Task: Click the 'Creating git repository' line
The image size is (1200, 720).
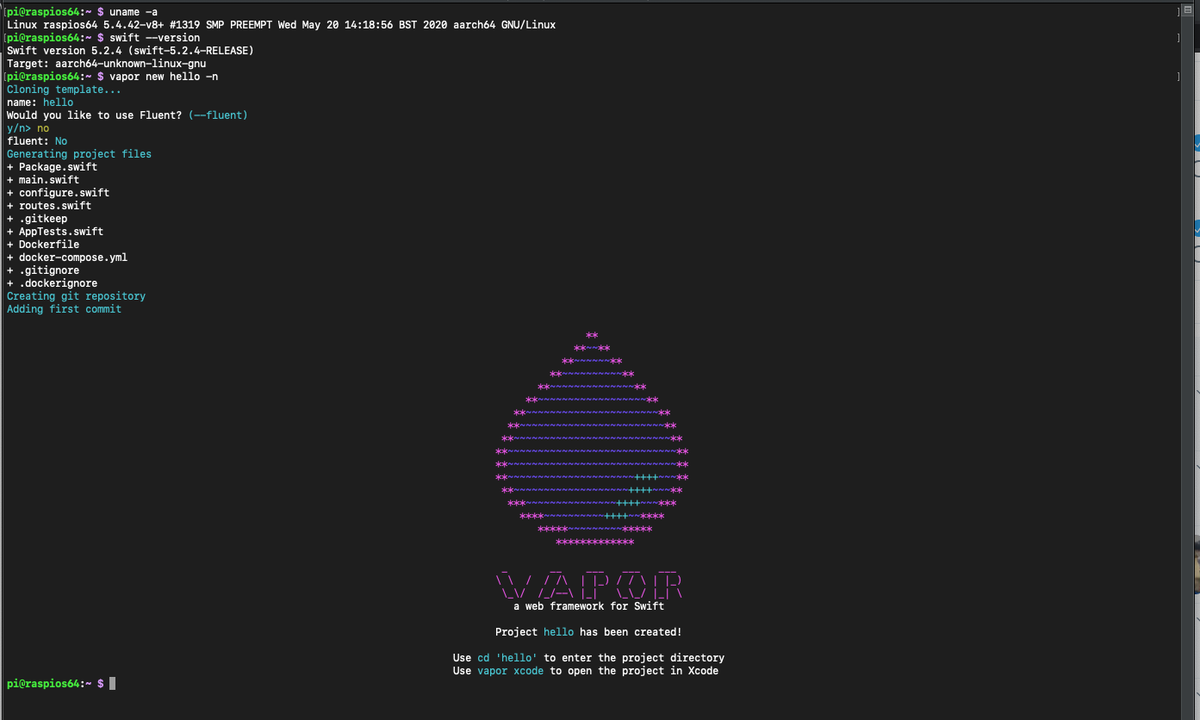Action: point(76,297)
